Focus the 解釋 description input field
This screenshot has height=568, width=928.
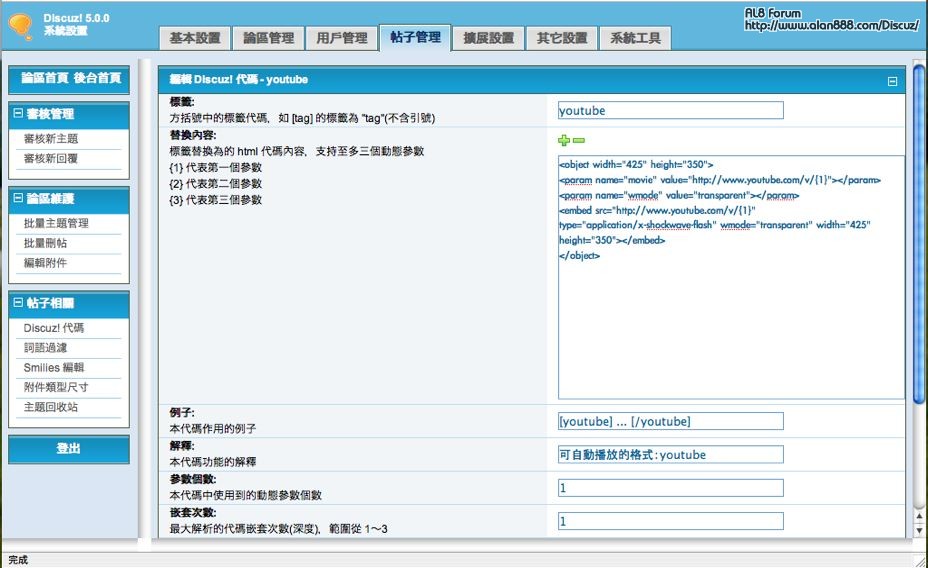point(671,454)
